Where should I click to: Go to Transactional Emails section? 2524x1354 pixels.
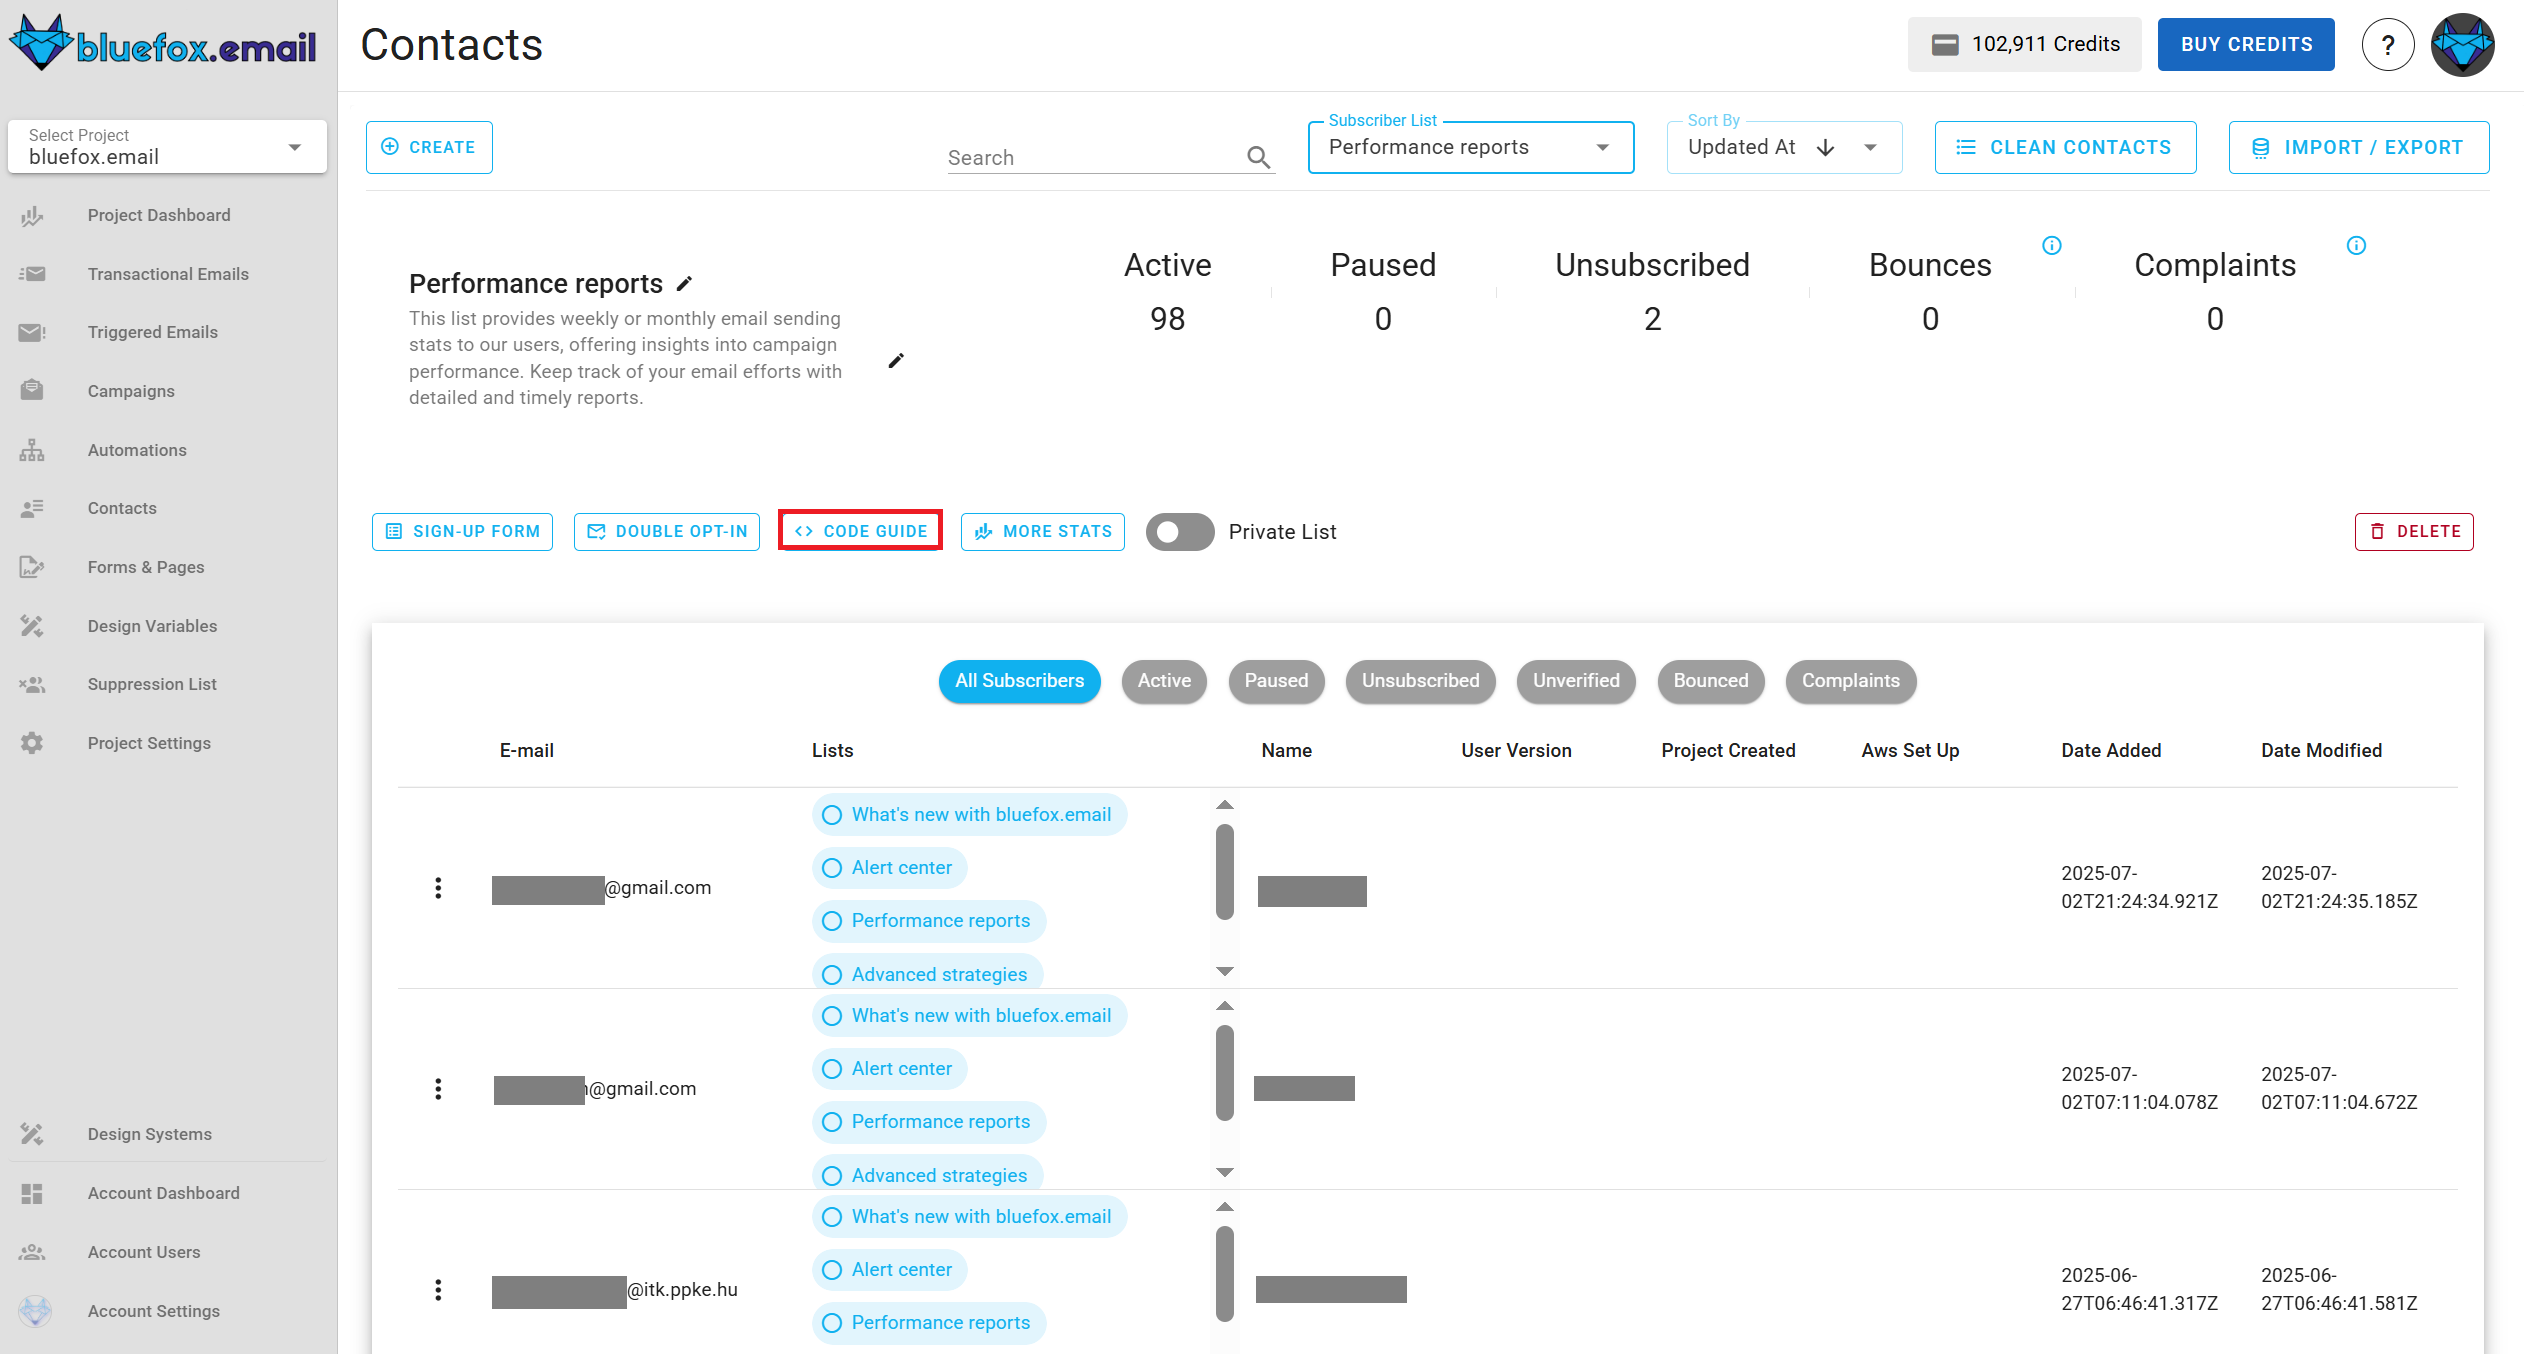(x=168, y=274)
